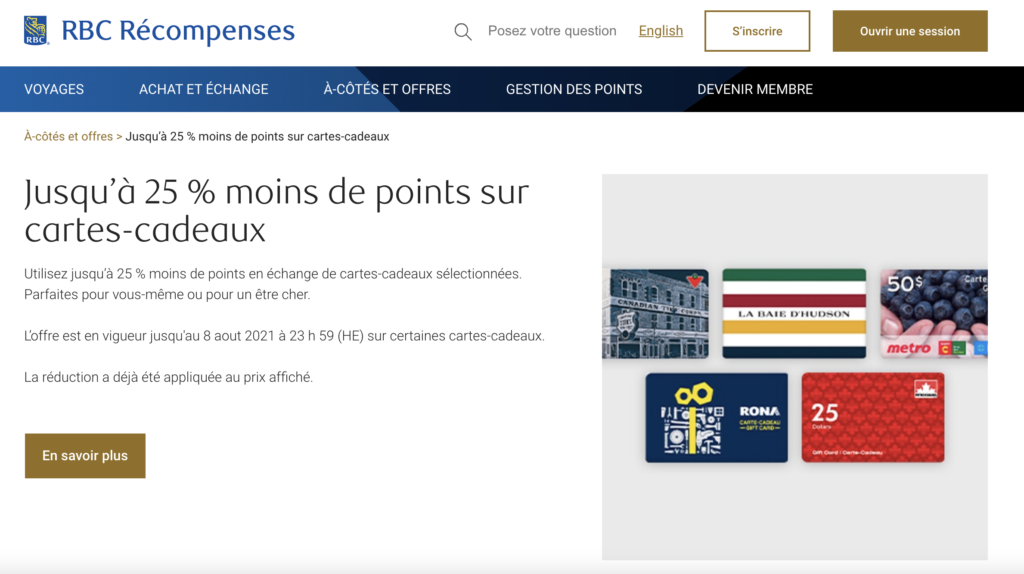Click the text 'La réduction a déjà été appliquée'

168,377
